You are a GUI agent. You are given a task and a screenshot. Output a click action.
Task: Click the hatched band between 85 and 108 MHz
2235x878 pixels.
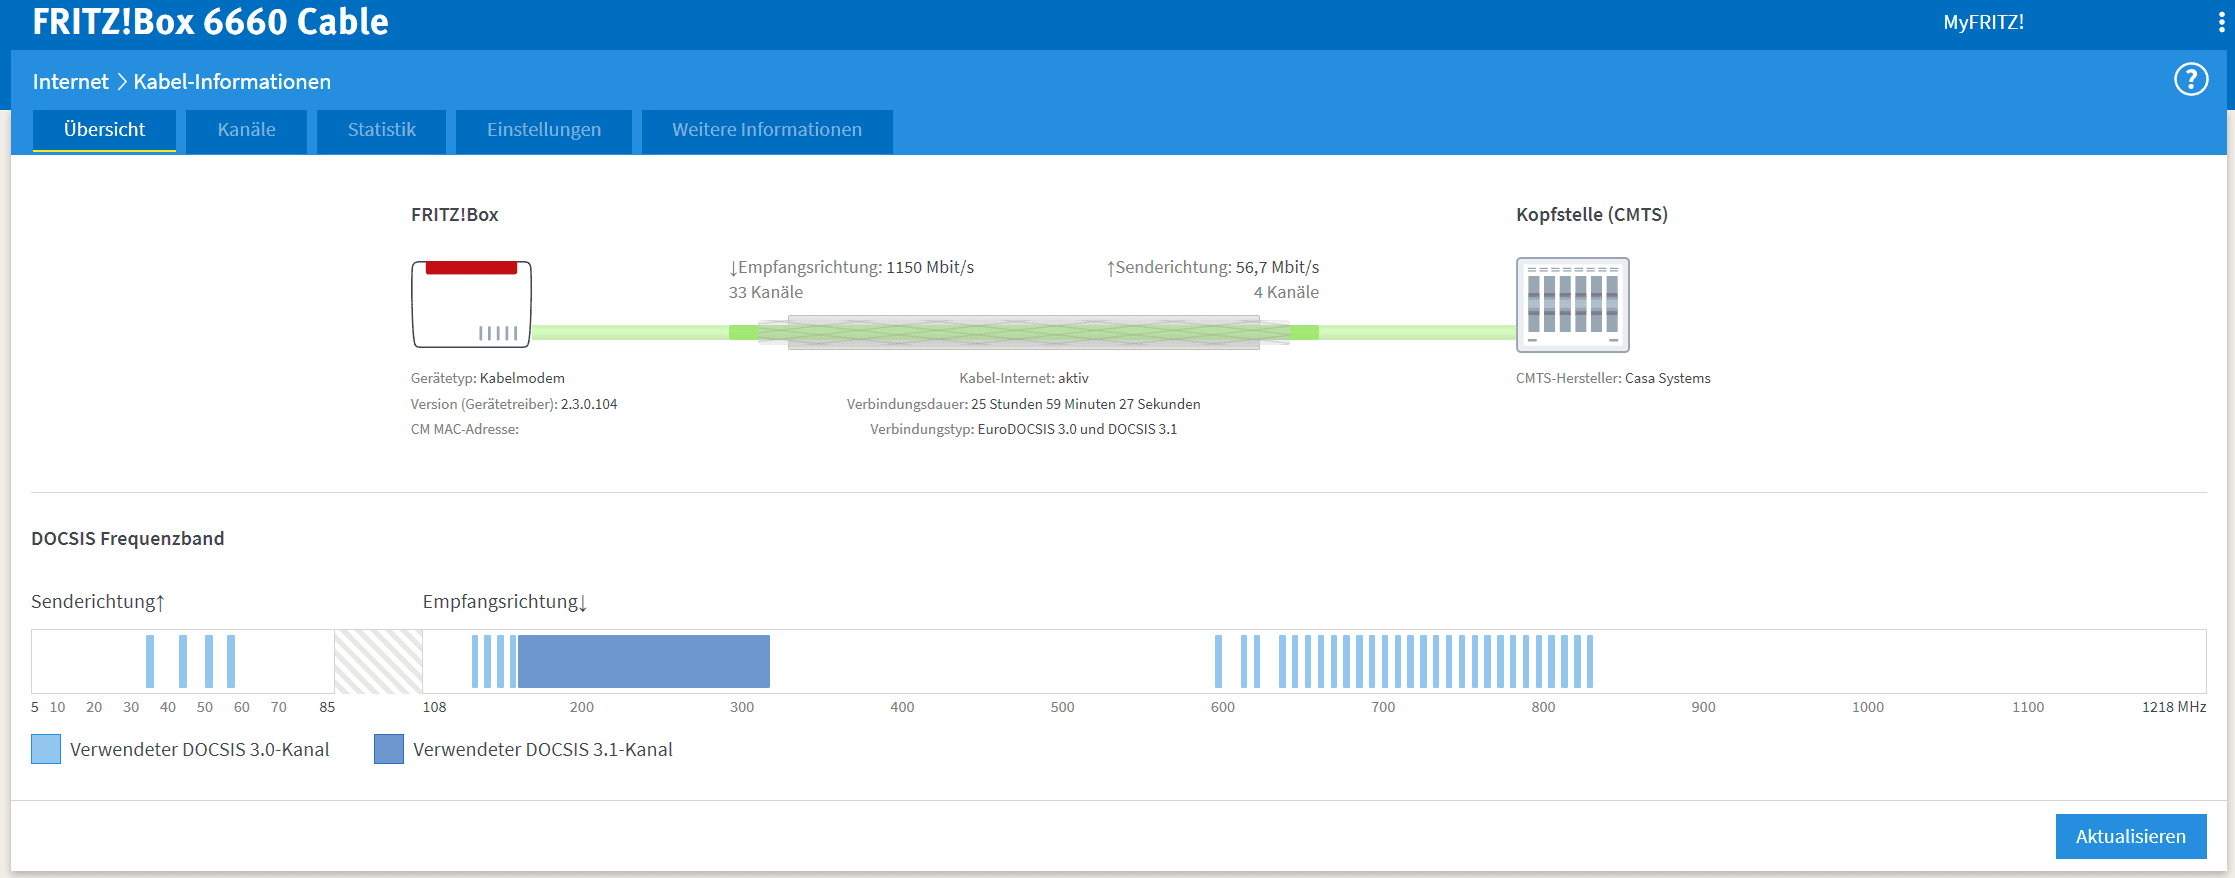point(378,661)
